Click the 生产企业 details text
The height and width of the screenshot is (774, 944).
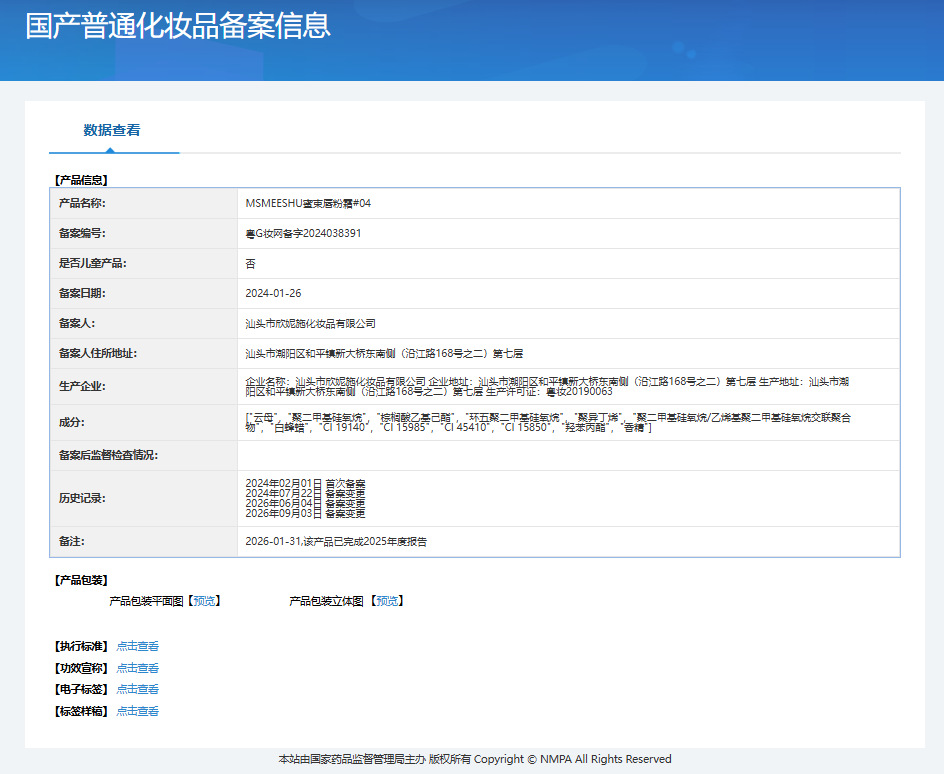pos(547,386)
